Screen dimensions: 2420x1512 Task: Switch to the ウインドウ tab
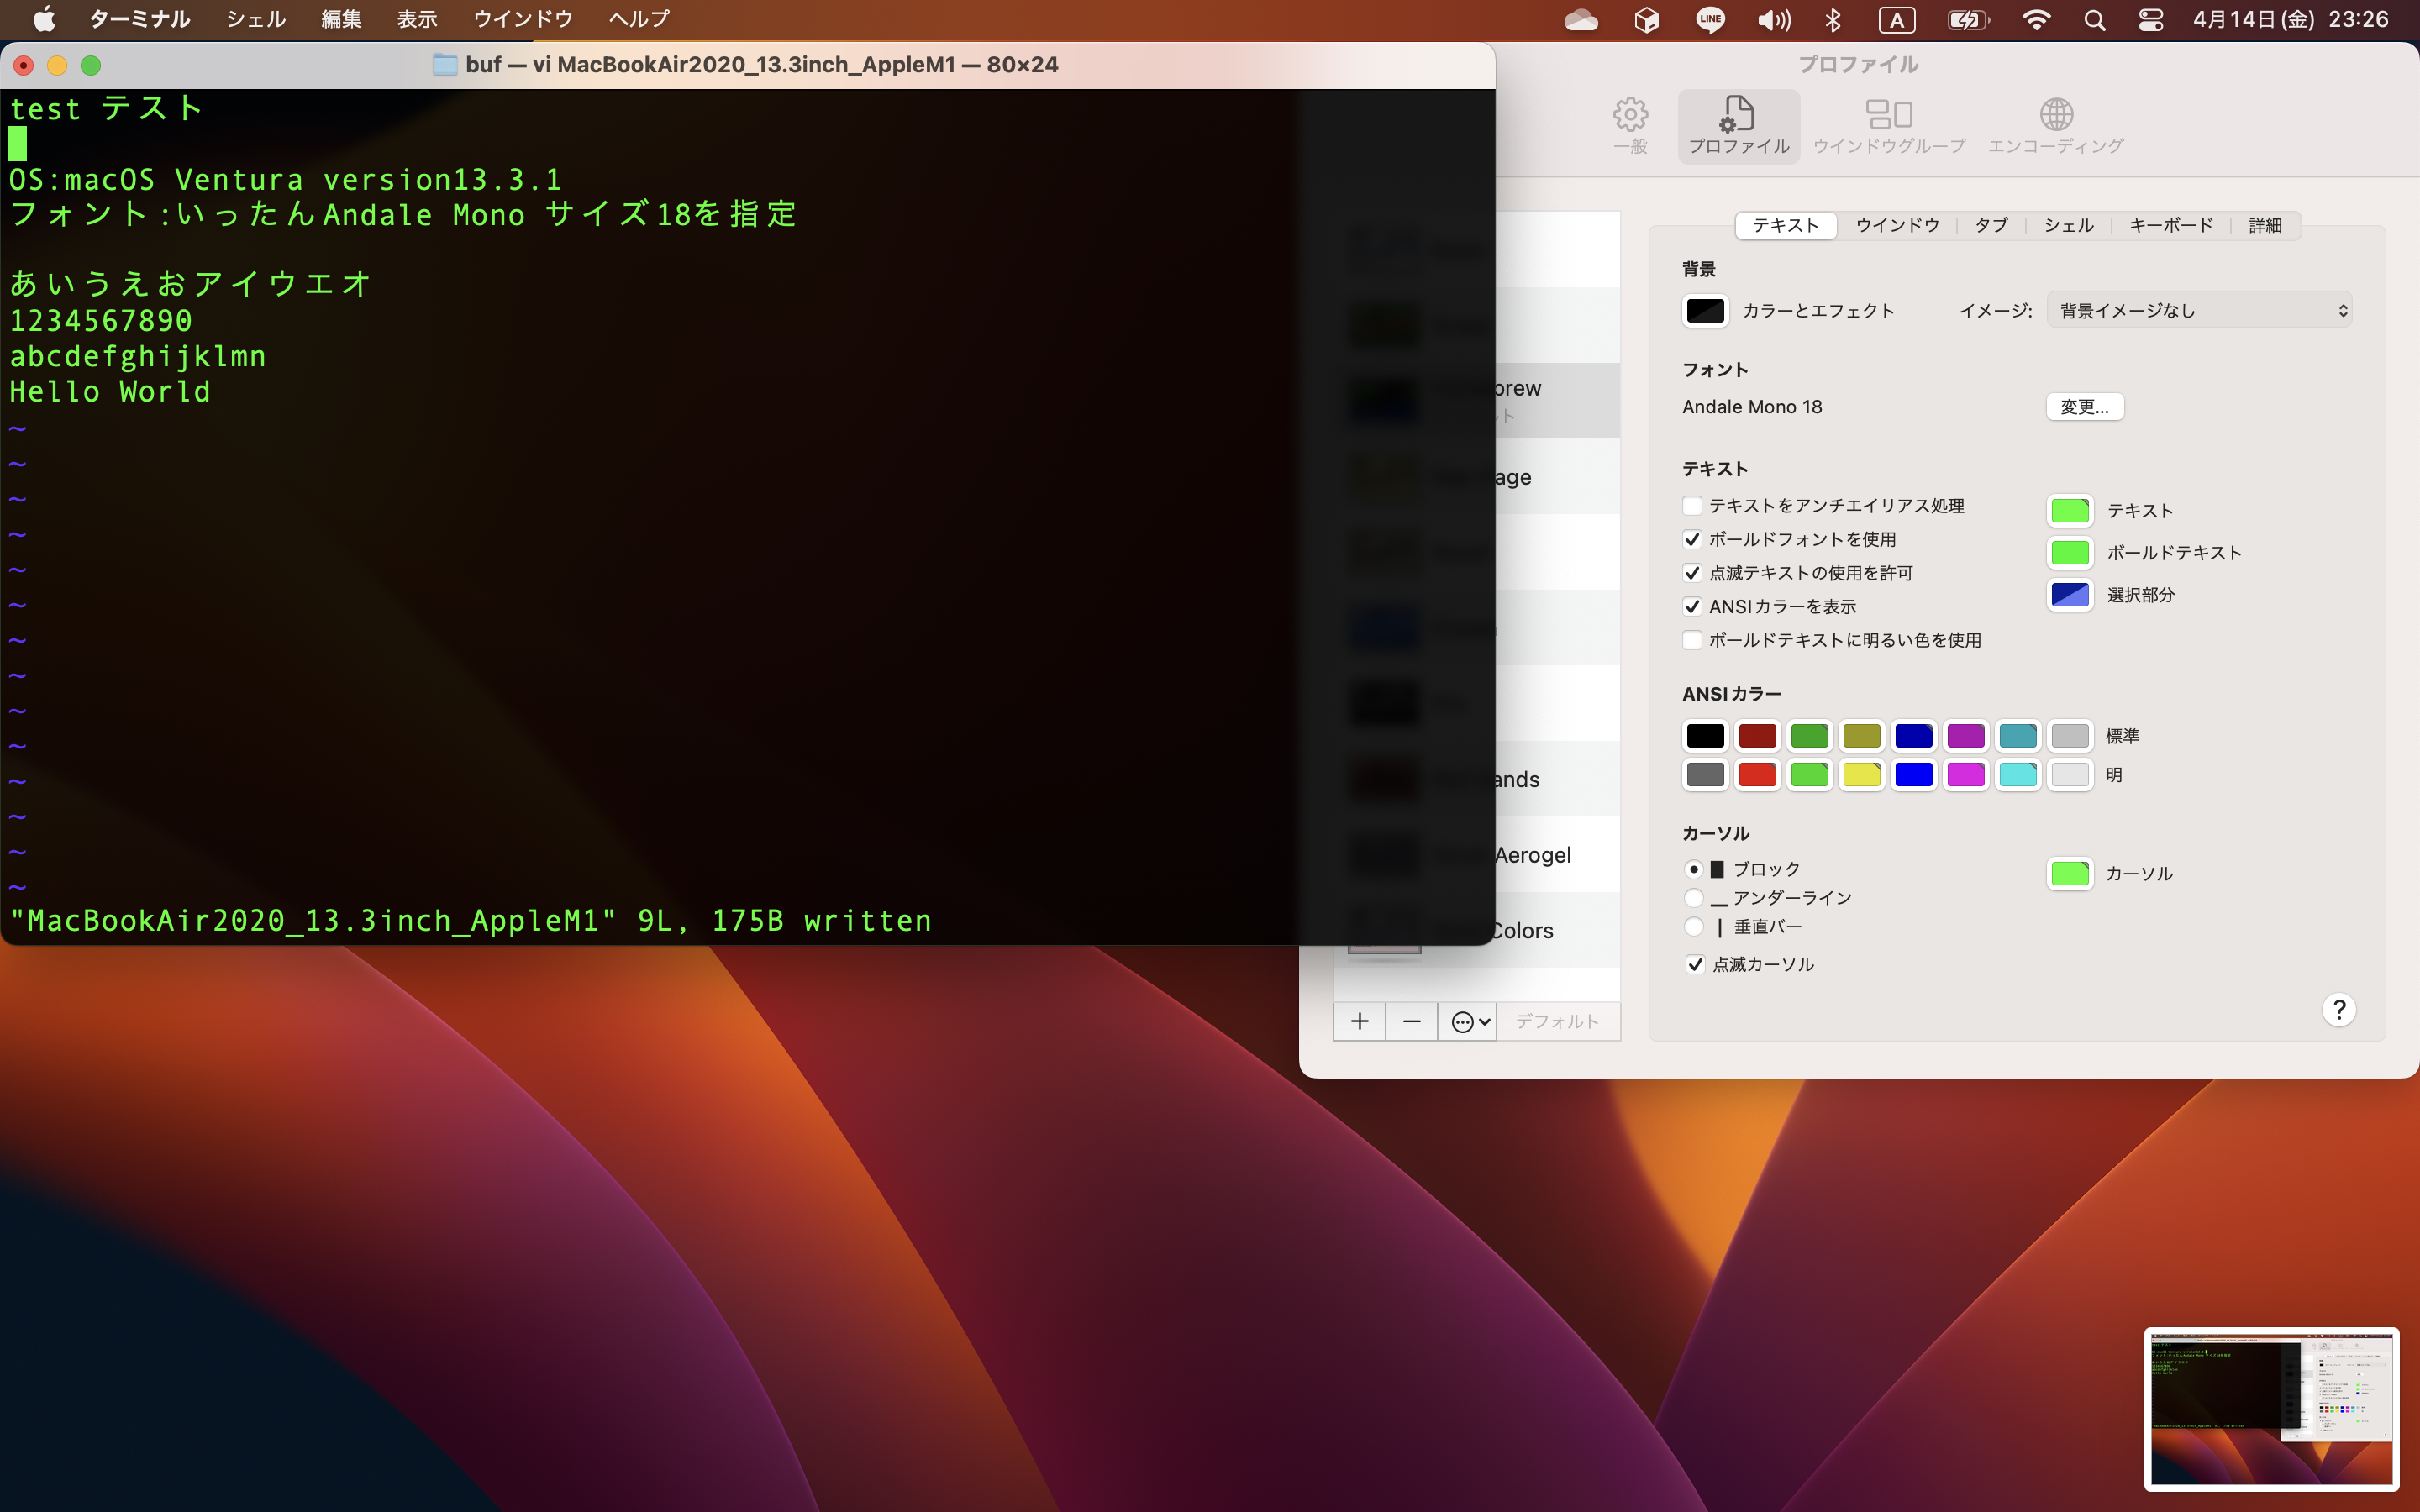pos(1897,225)
